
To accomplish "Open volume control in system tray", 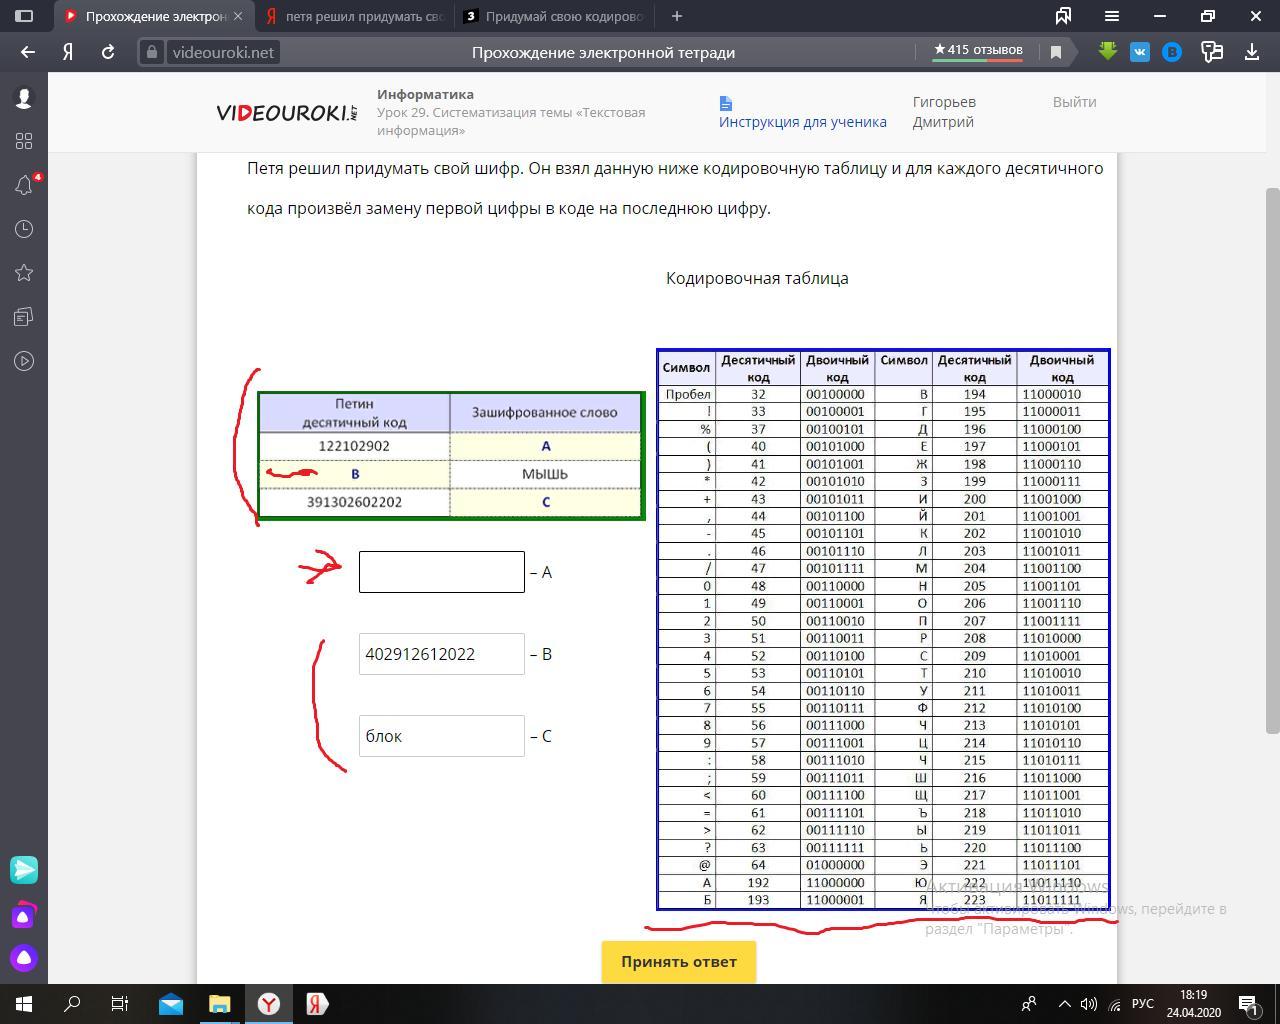I will pos(1089,1004).
